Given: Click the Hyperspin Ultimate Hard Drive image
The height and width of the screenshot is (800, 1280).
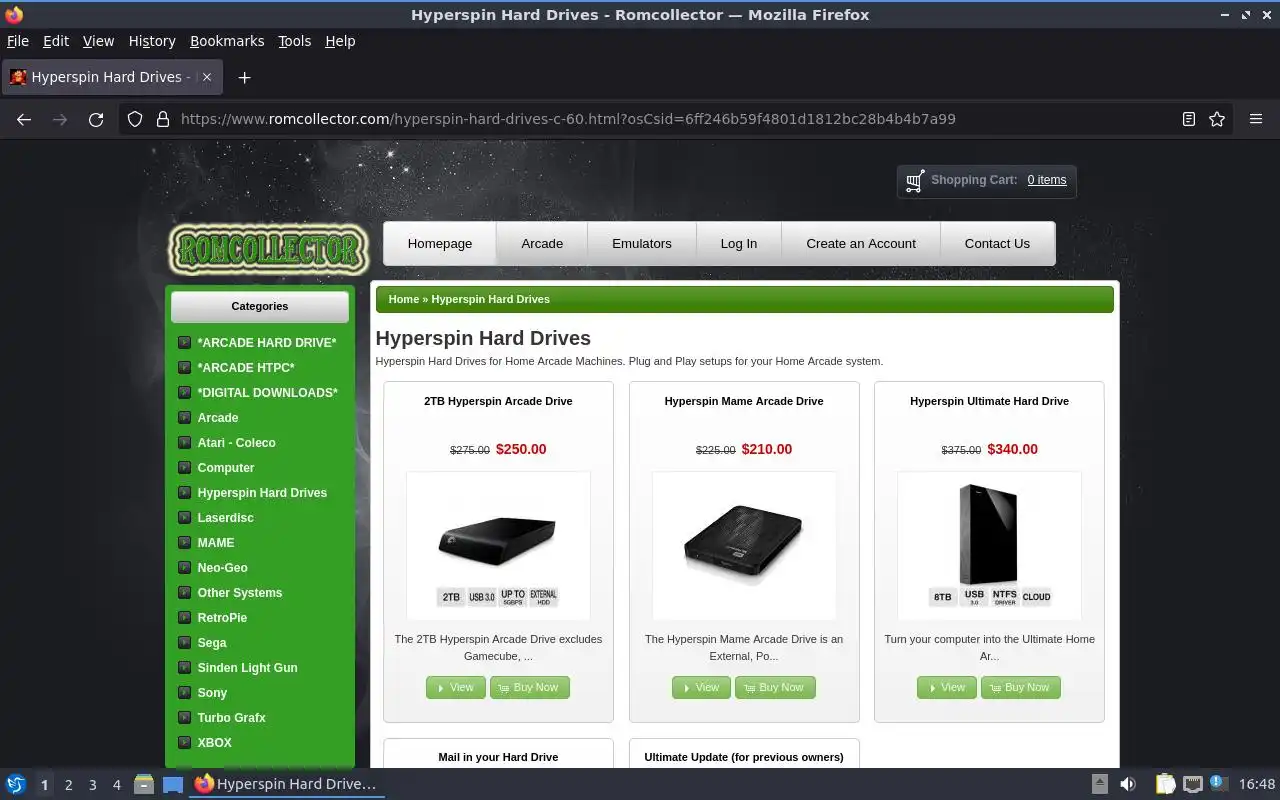Looking at the screenshot, I should pos(989,546).
